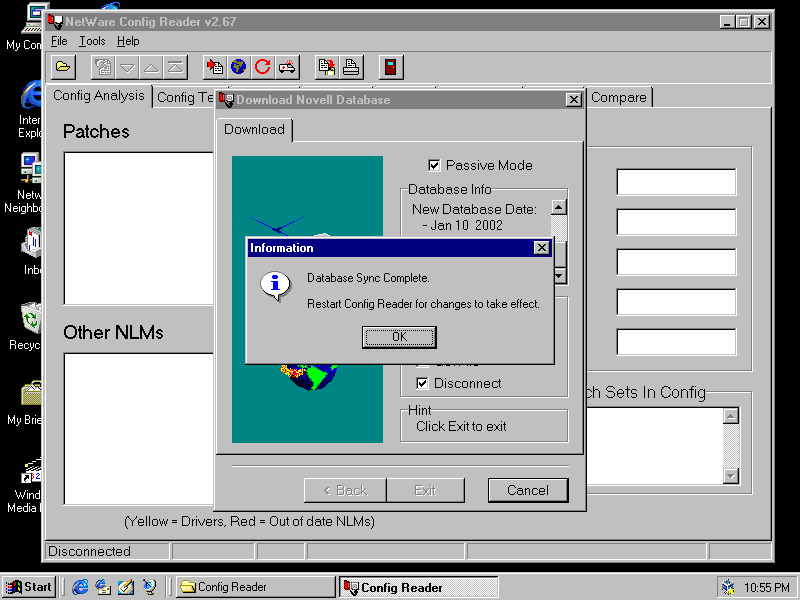Image resolution: width=800 pixels, height=600 pixels.
Task: Toggle the Disconnect checkbox
Action: 422,383
